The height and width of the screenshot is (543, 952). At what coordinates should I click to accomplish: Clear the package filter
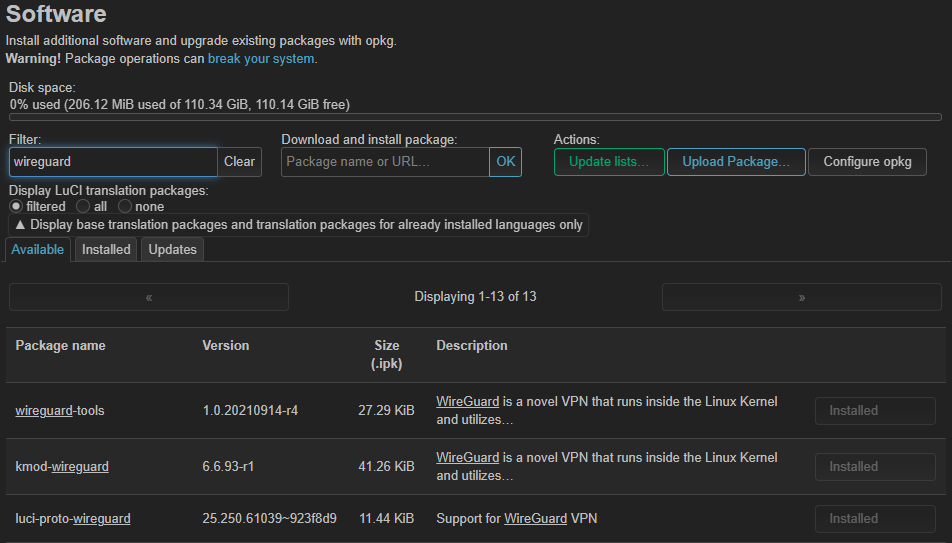coord(239,162)
